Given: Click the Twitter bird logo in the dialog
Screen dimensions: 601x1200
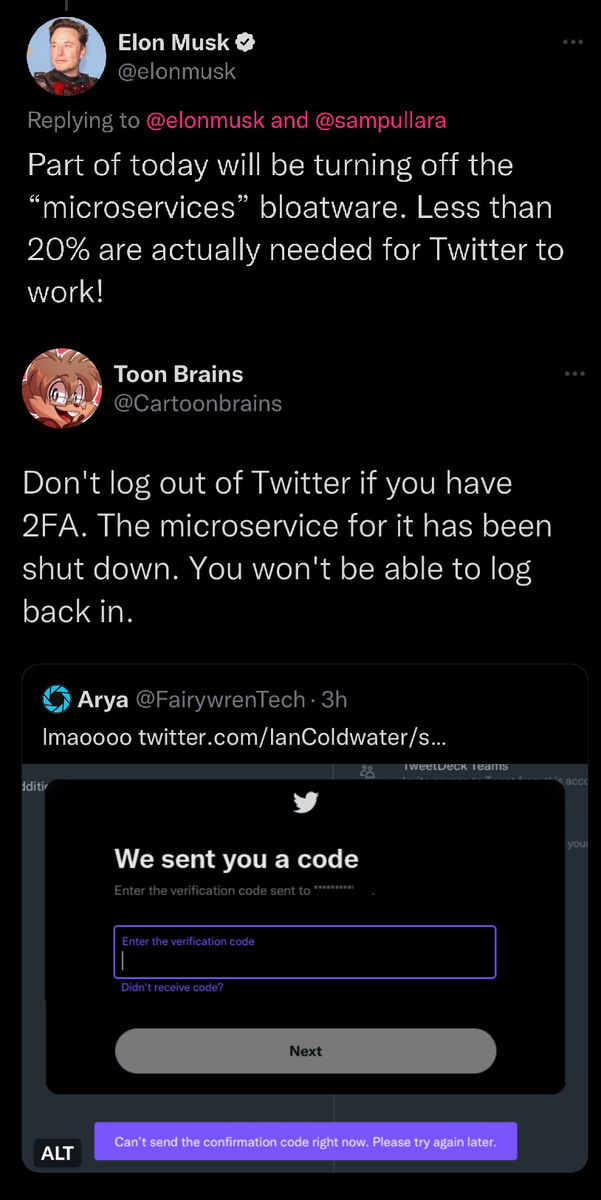Looking at the screenshot, I should pyautogui.click(x=305, y=803).
